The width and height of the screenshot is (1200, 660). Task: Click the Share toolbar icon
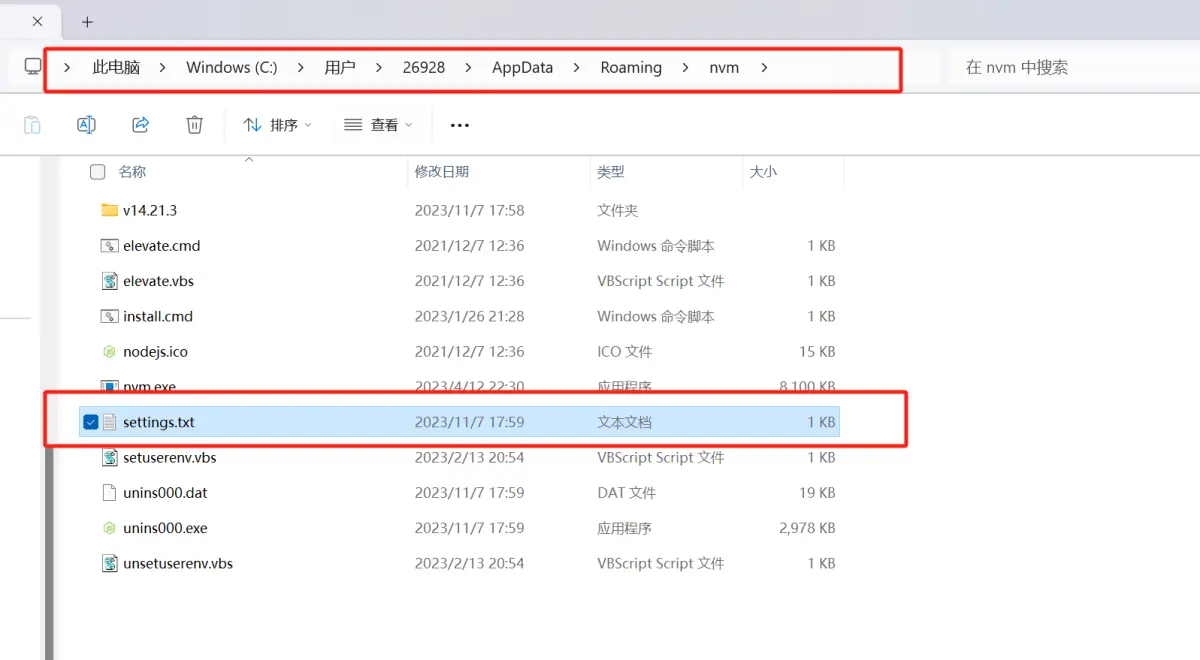(141, 125)
